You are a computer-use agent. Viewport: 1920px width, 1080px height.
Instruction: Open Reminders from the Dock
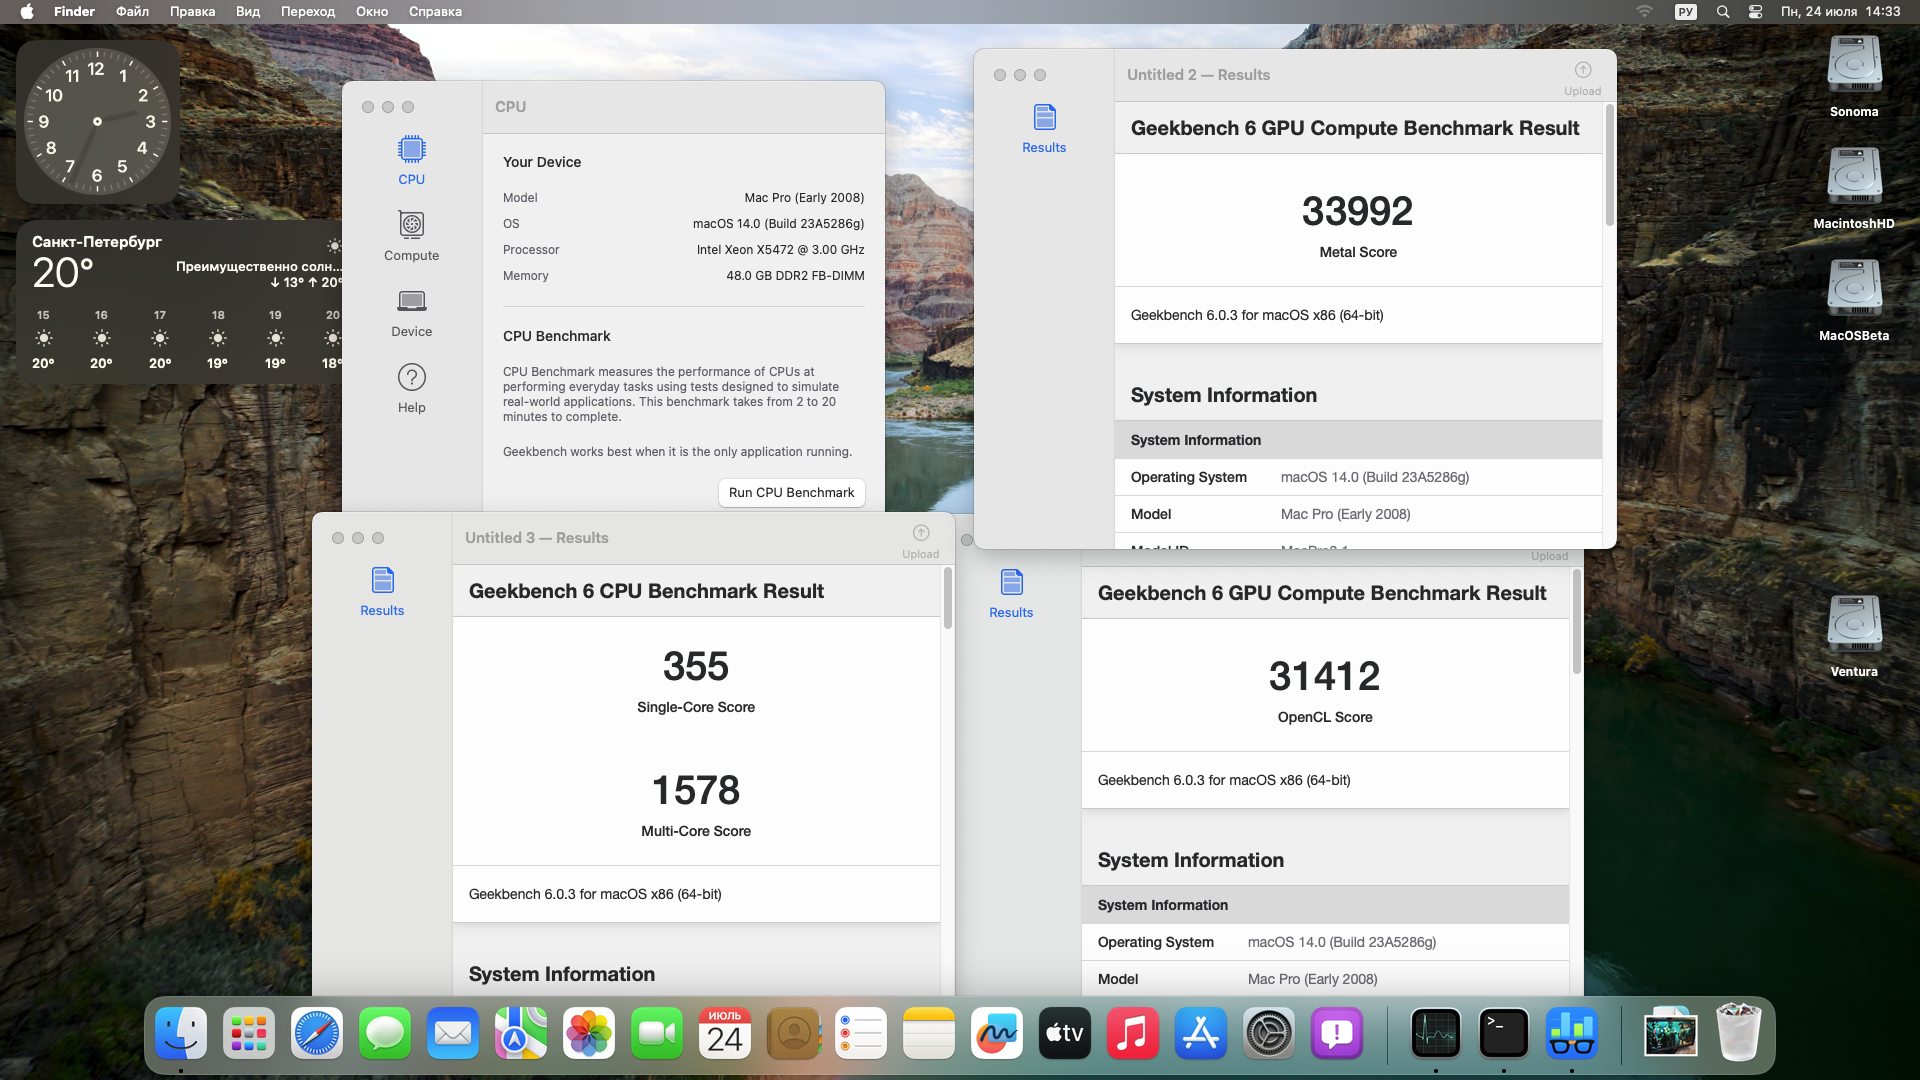[x=861, y=1033]
